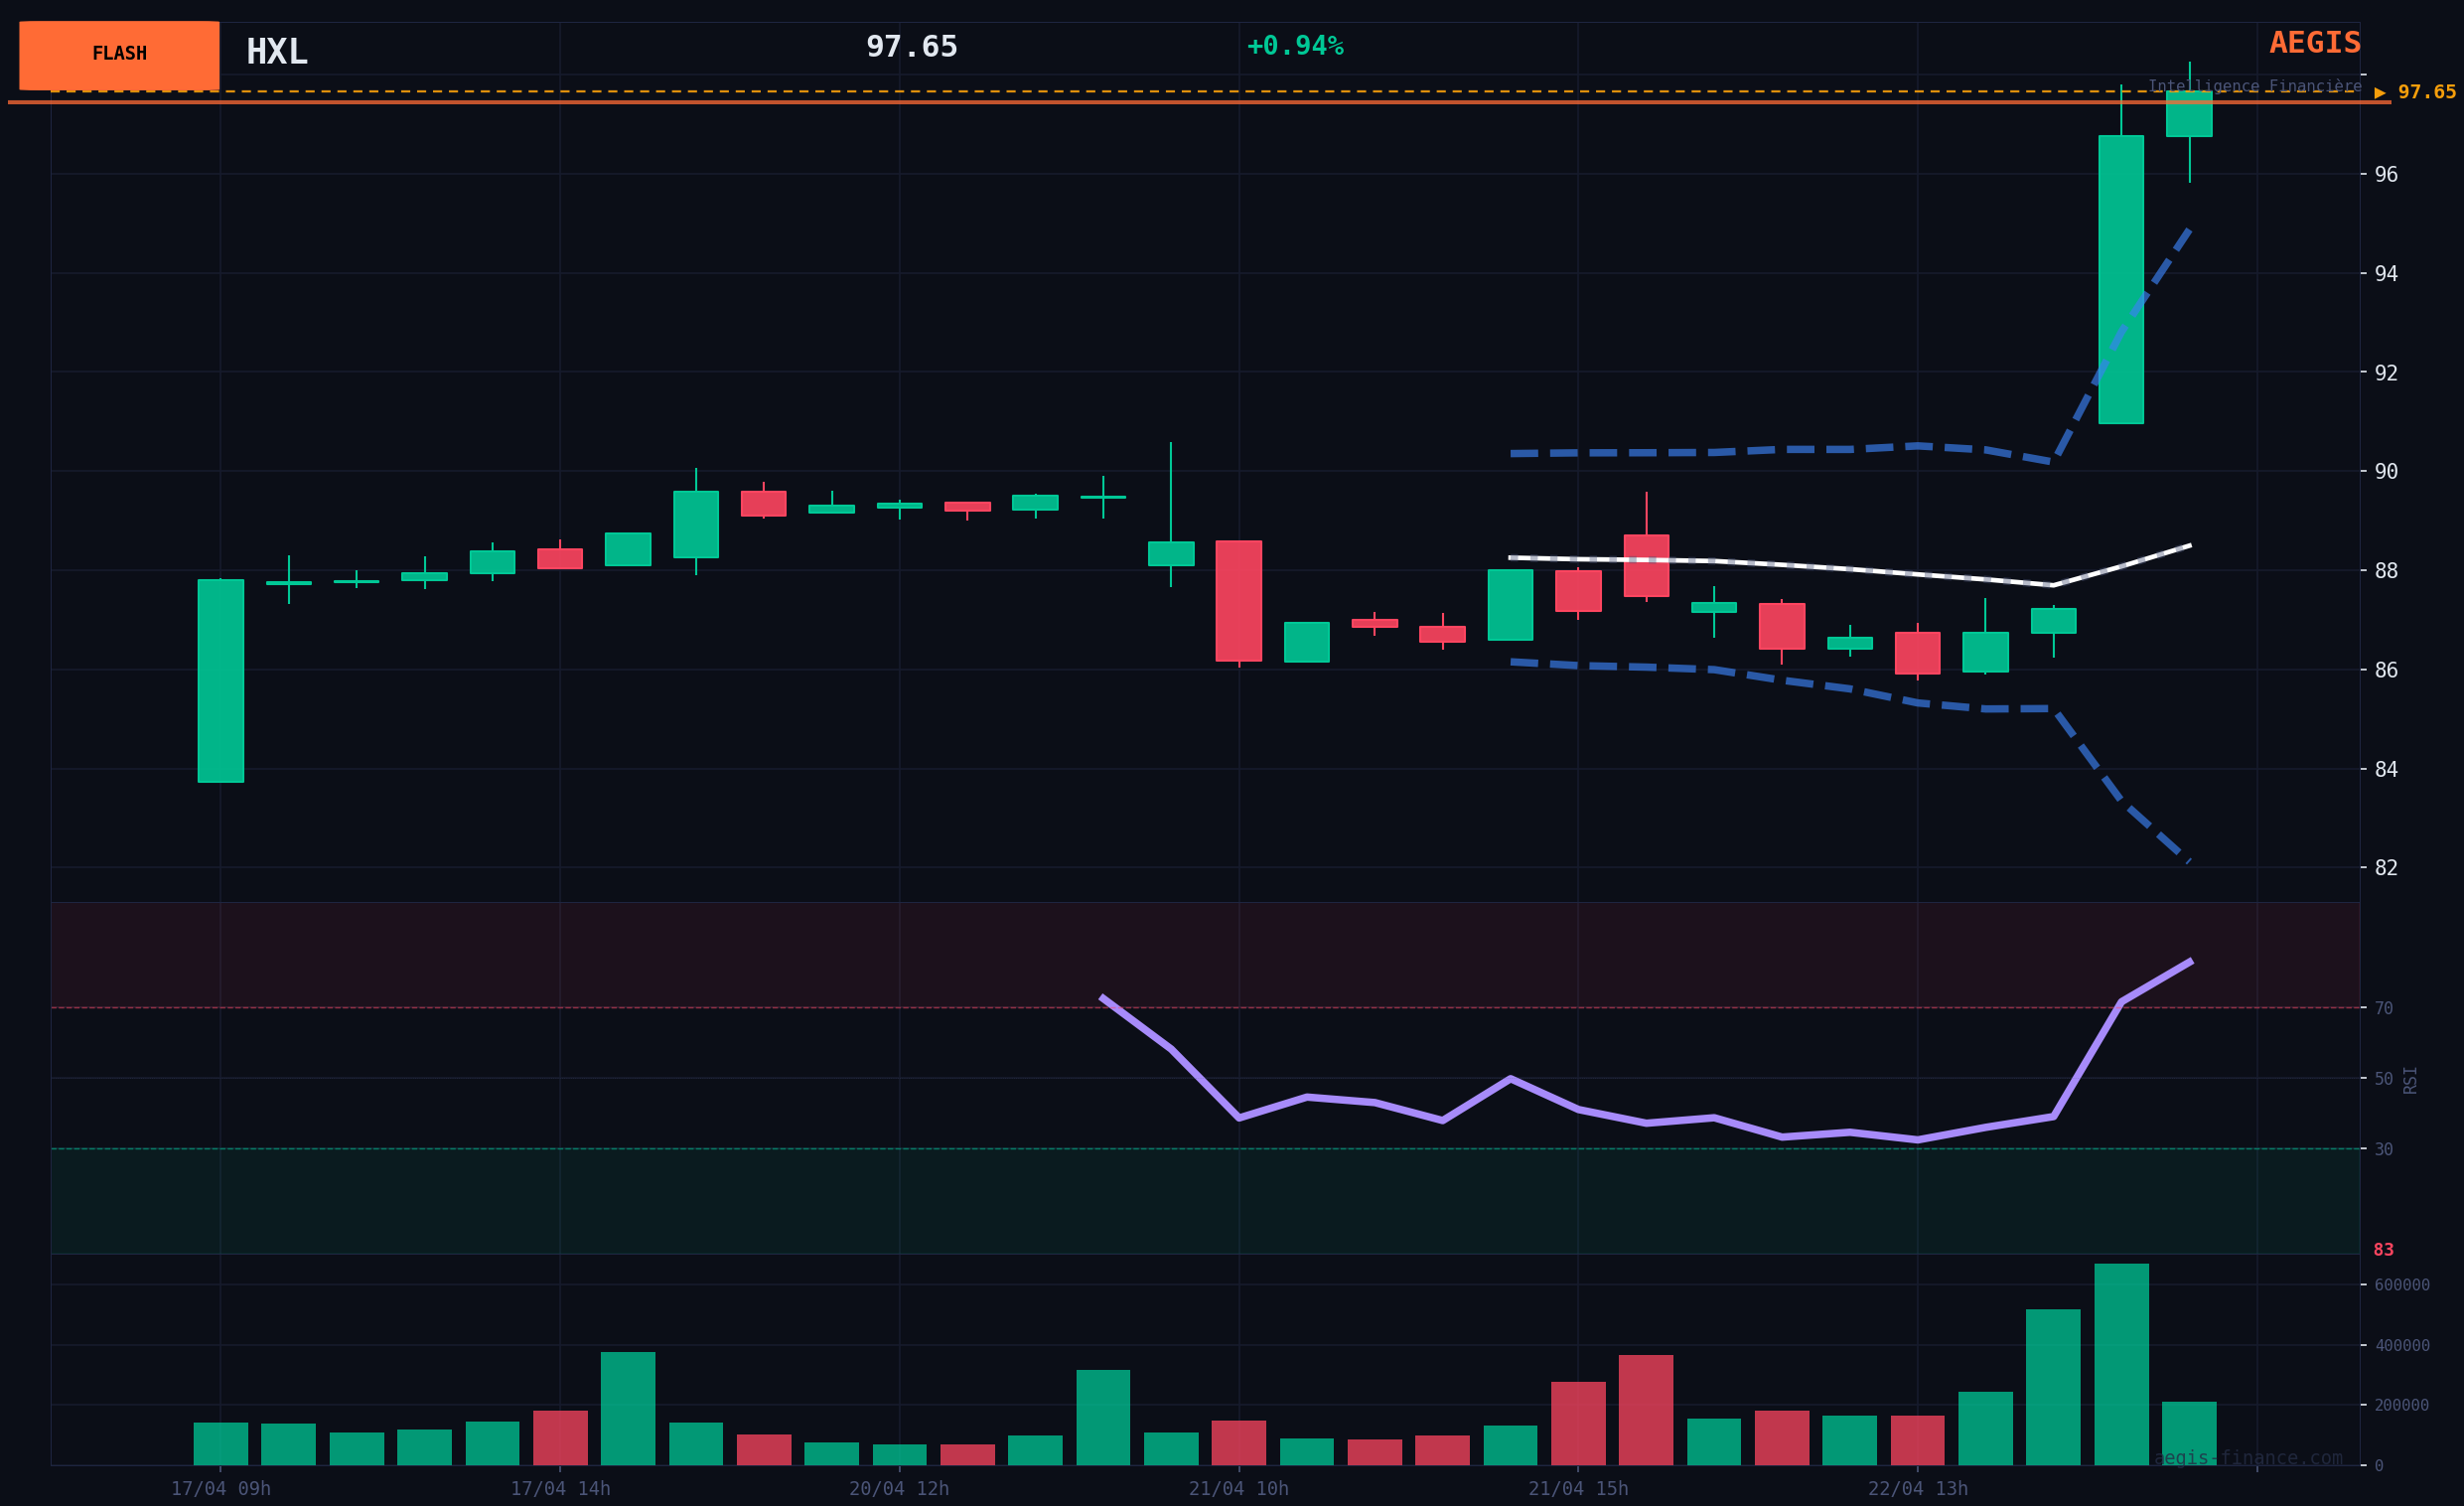
Task: Click the first large green candle
Action: 220,680
